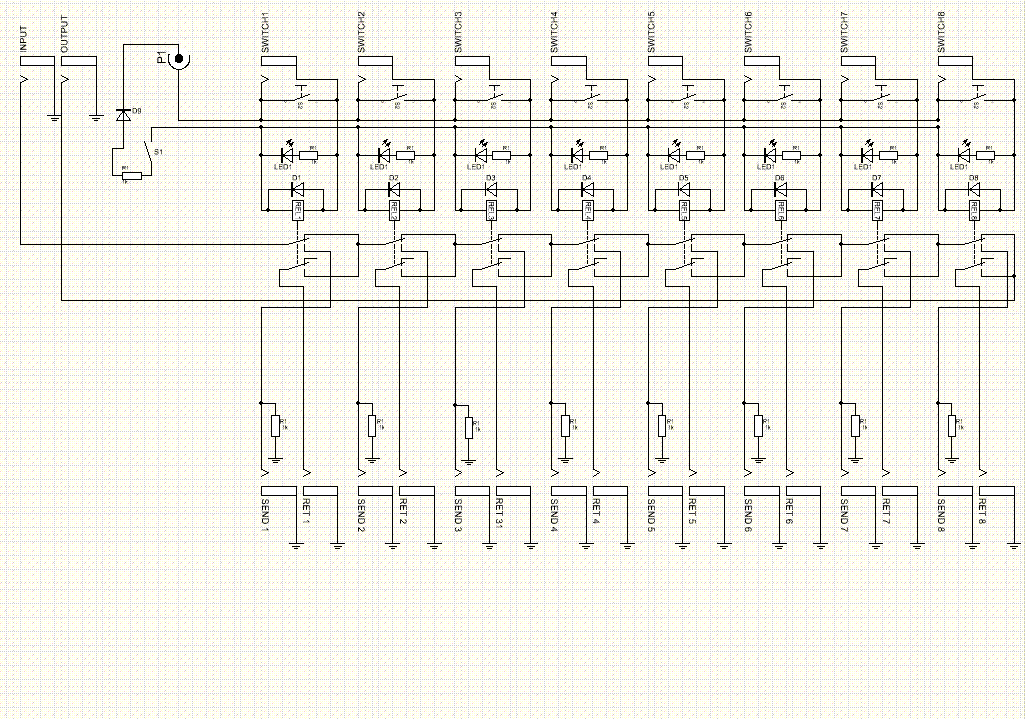
Task: Select the D9 diode symbol
Action: click(x=122, y=115)
